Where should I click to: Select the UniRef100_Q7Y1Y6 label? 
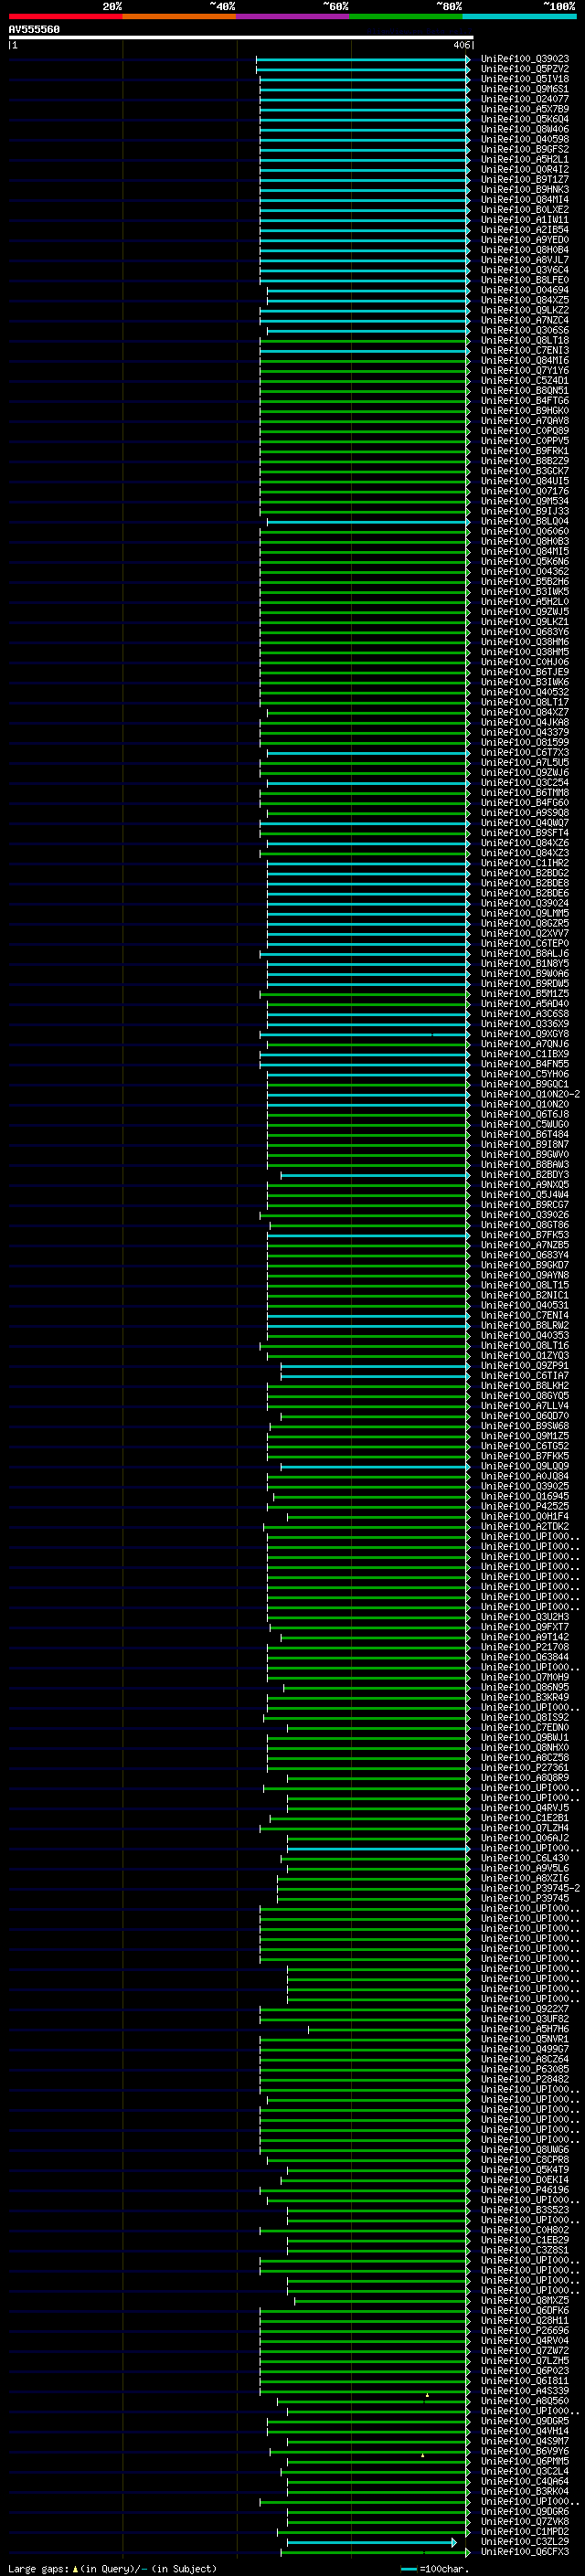coord(524,370)
